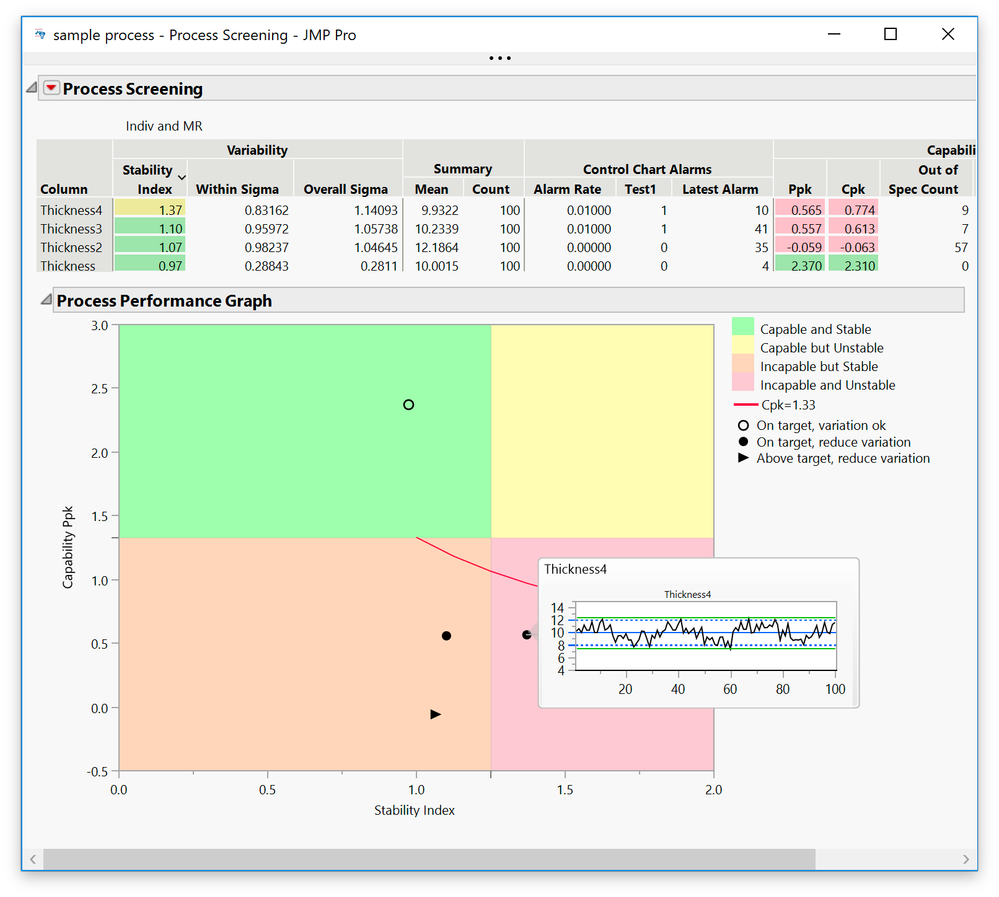Click the open circle legend marker
The height and width of the screenshot is (897, 999).
[743, 425]
